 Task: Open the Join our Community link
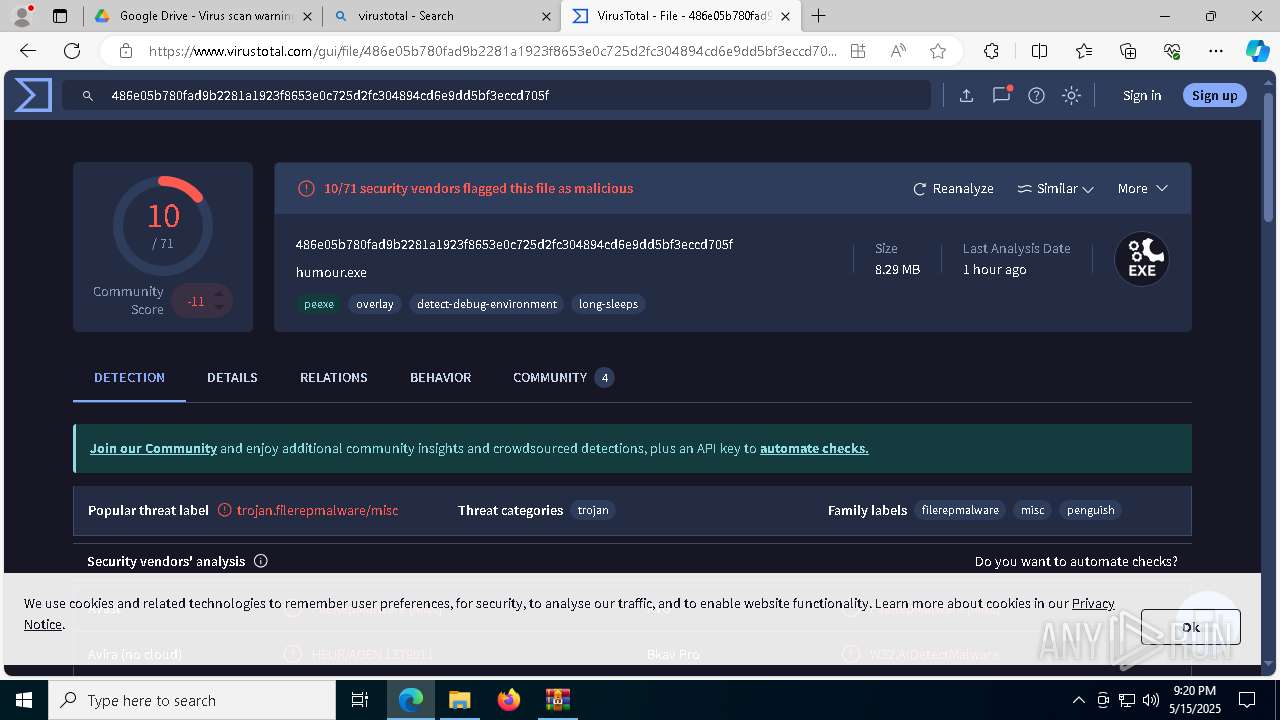[x=153, y=449]
